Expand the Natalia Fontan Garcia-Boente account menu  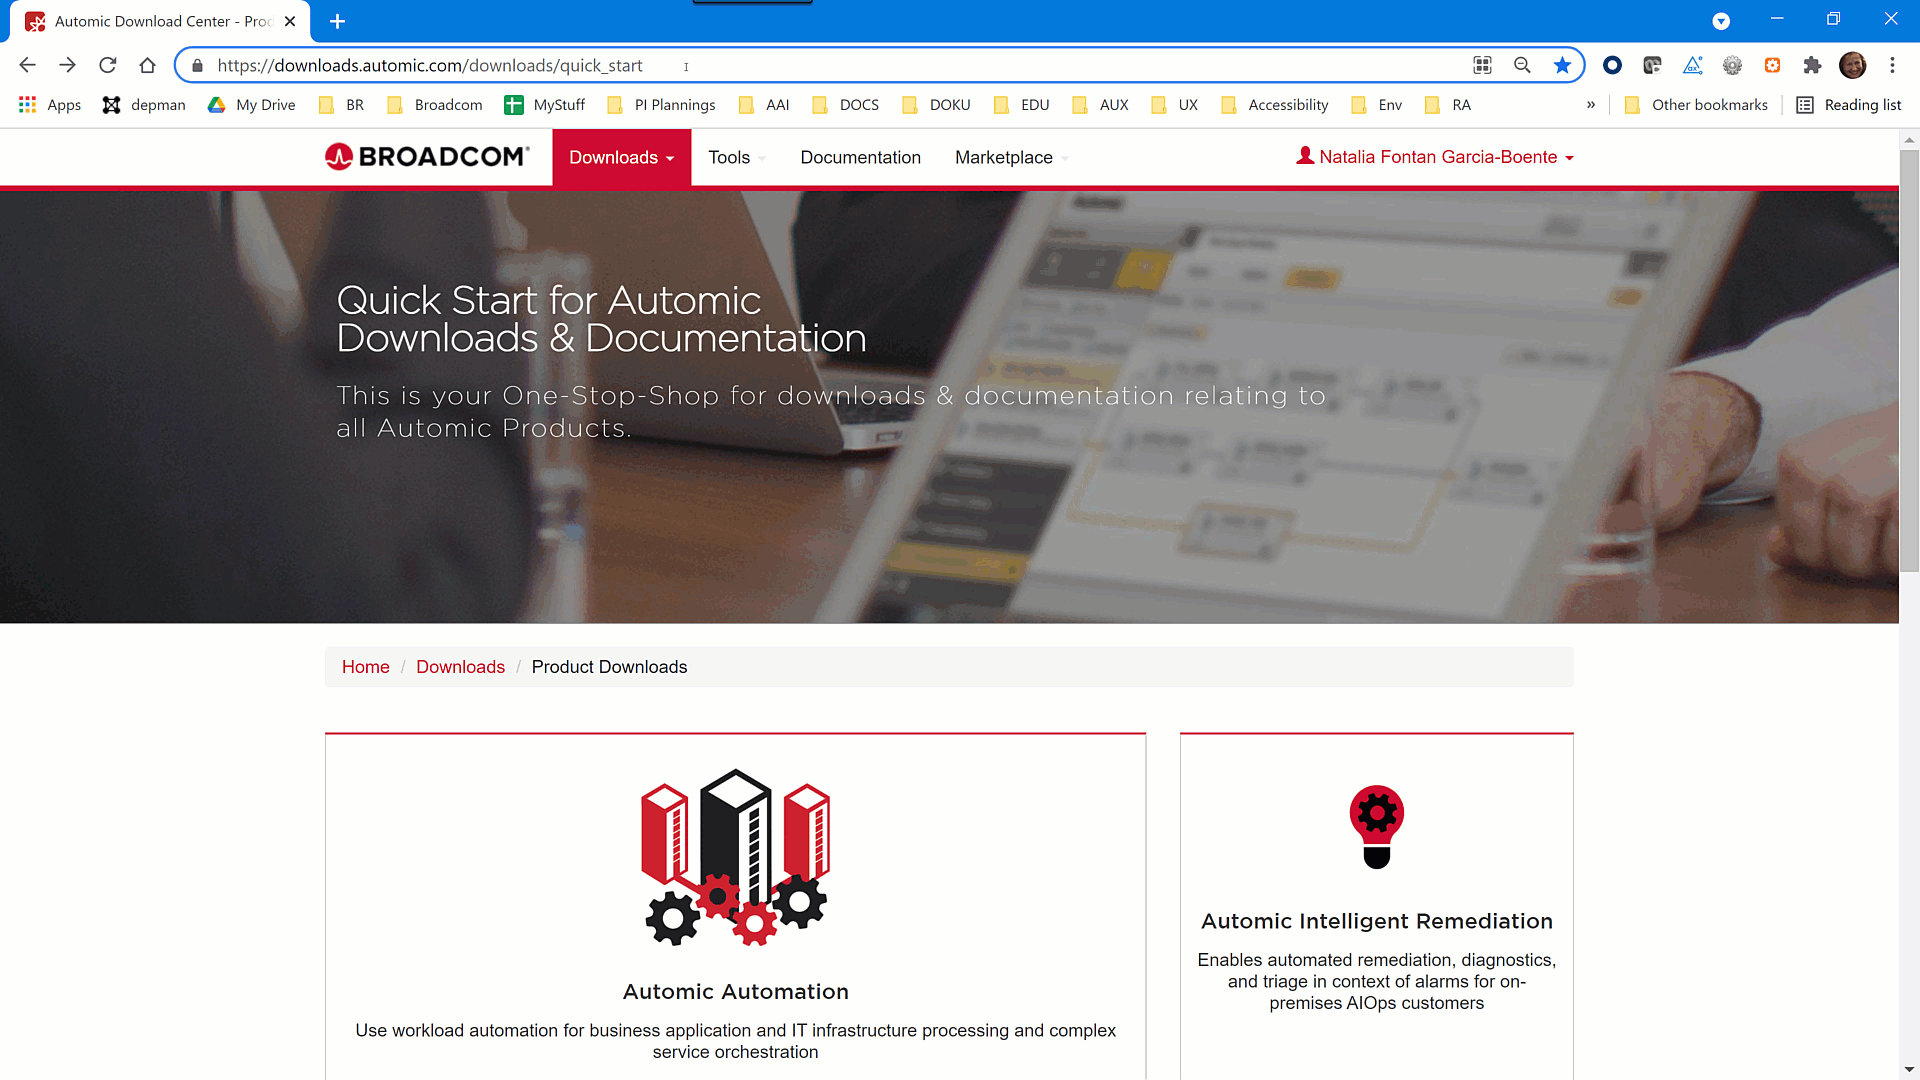(x=1435, y=157)
